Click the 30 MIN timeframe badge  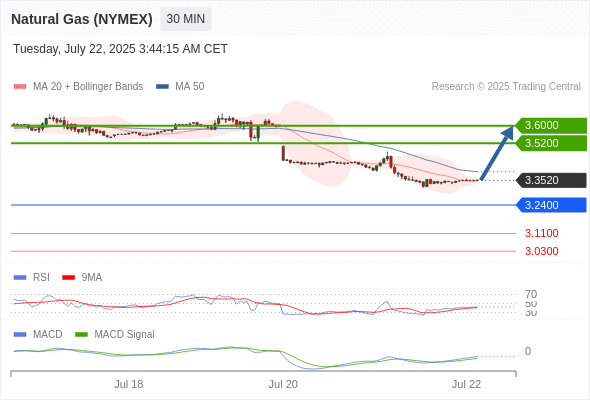(x=186, y=19)
